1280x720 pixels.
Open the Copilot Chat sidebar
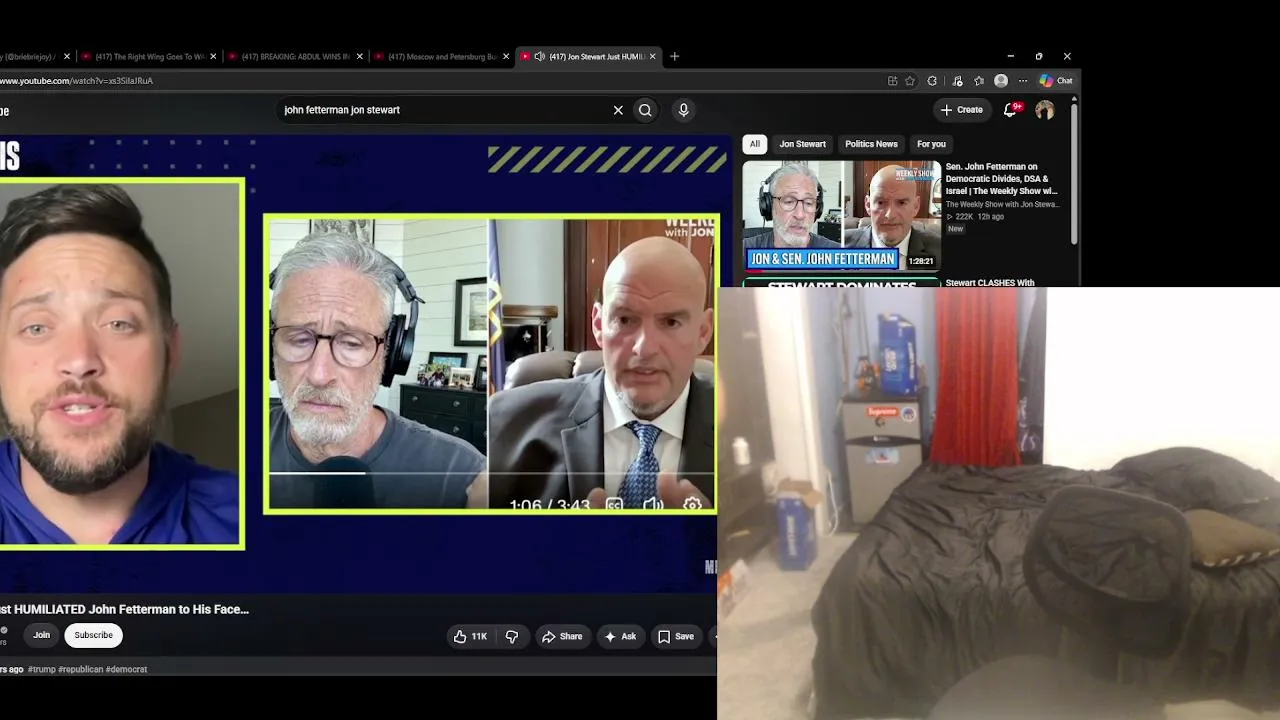[x=1056, y=81]
